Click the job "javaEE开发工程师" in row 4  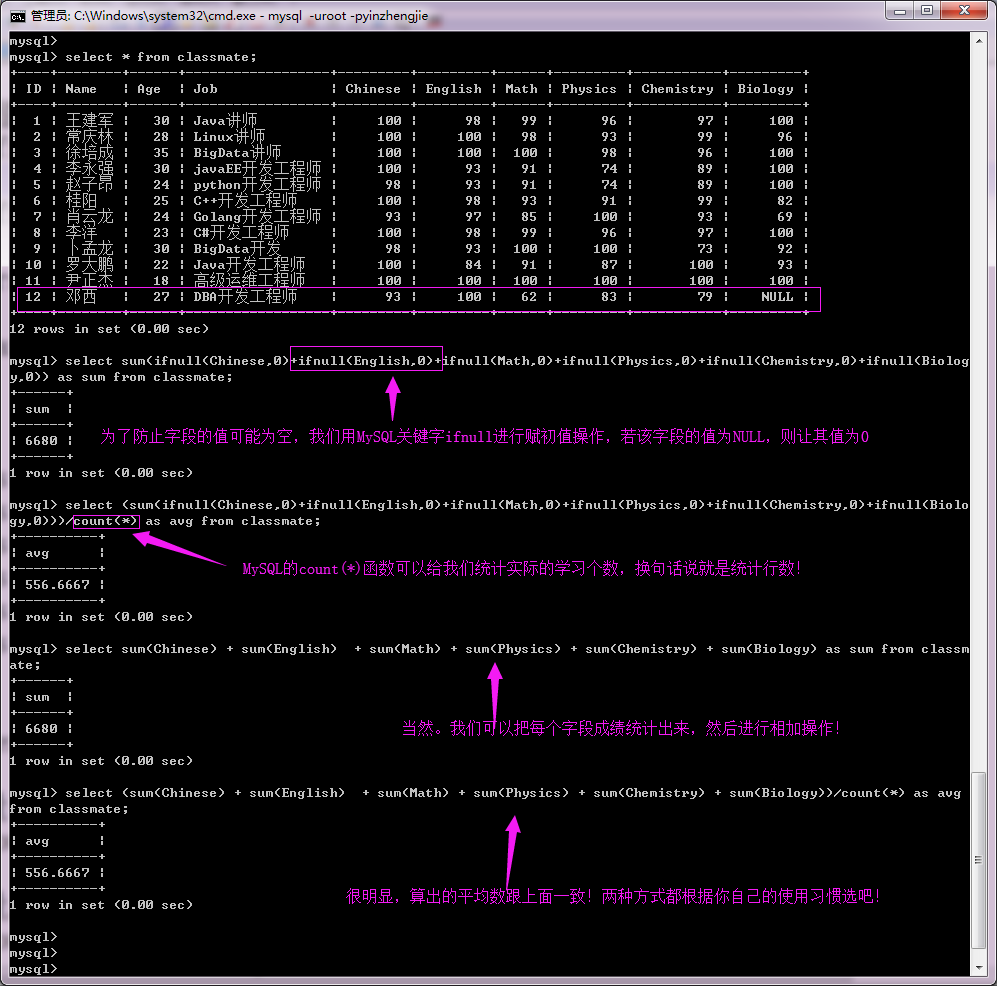click(x=257, y=168)
